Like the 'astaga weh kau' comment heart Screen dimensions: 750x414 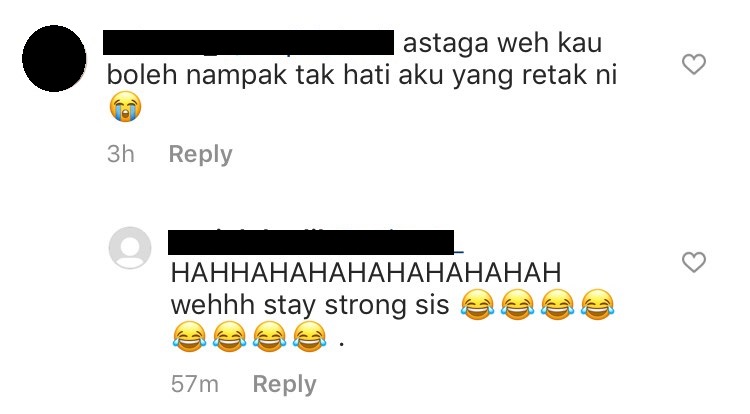pos(694,65)
